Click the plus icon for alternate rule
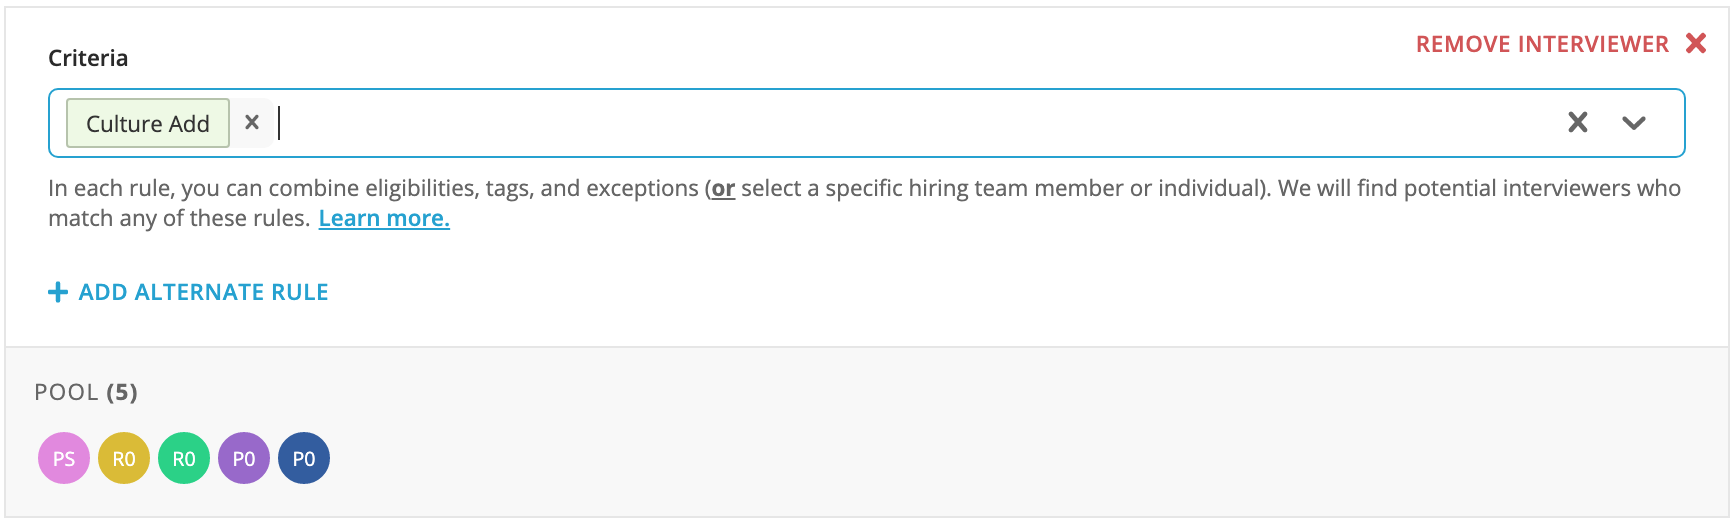 58,292
